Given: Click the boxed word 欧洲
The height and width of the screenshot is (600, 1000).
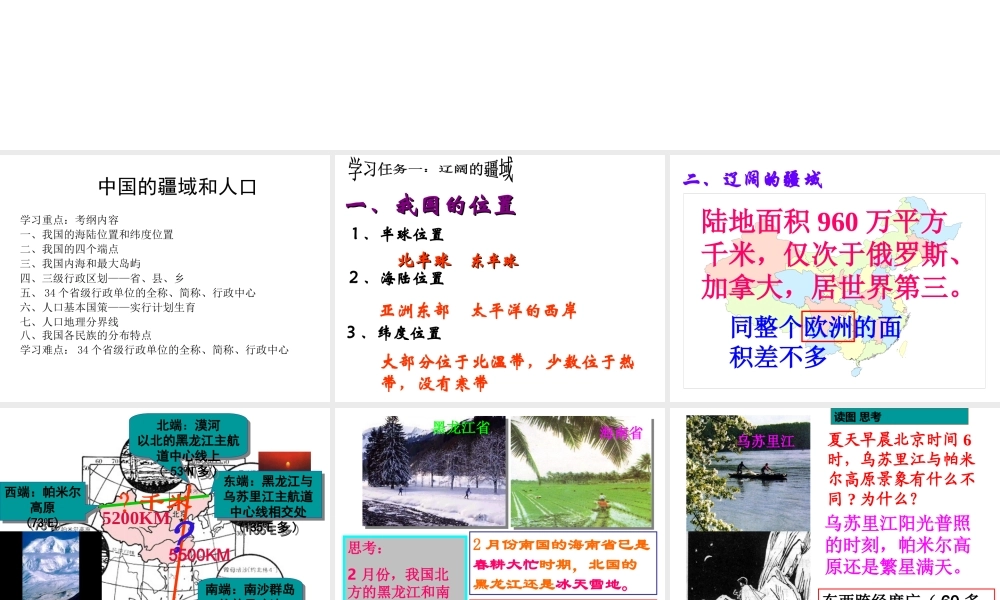Looking at the screenshot, I should point(828,327).
